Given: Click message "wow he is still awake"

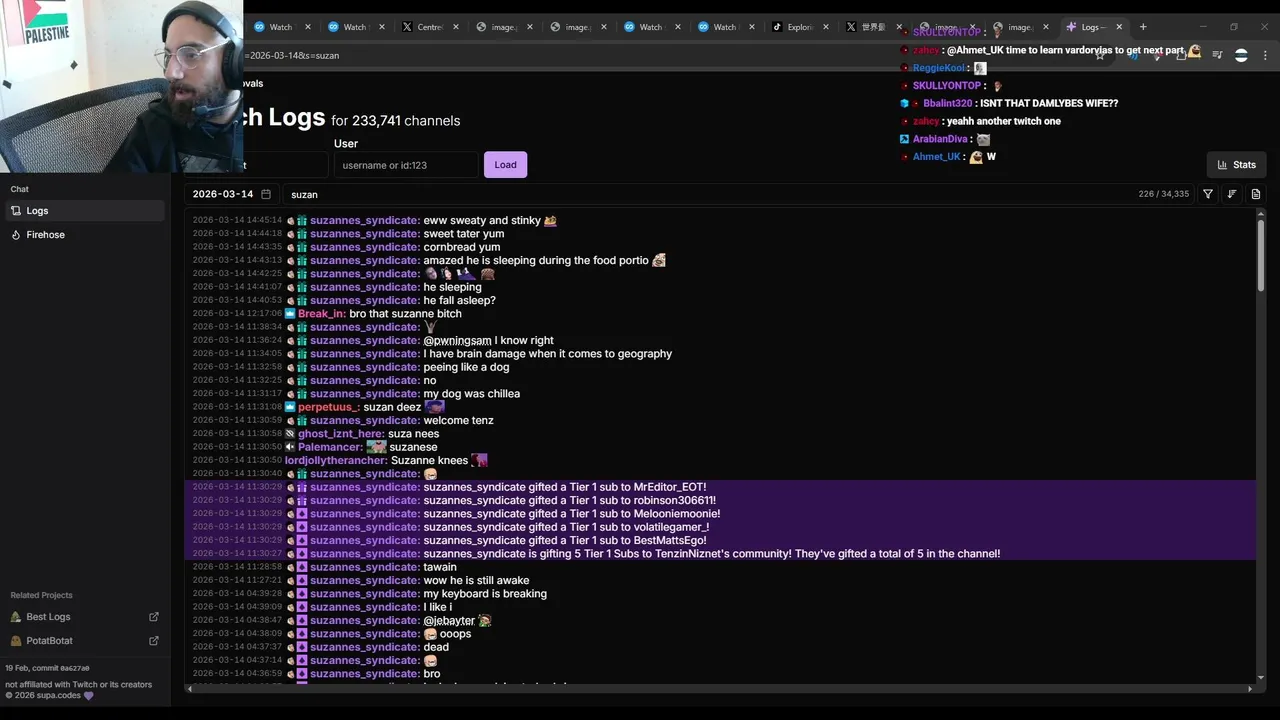Looking at the screenshot, I should coord(476,581).
